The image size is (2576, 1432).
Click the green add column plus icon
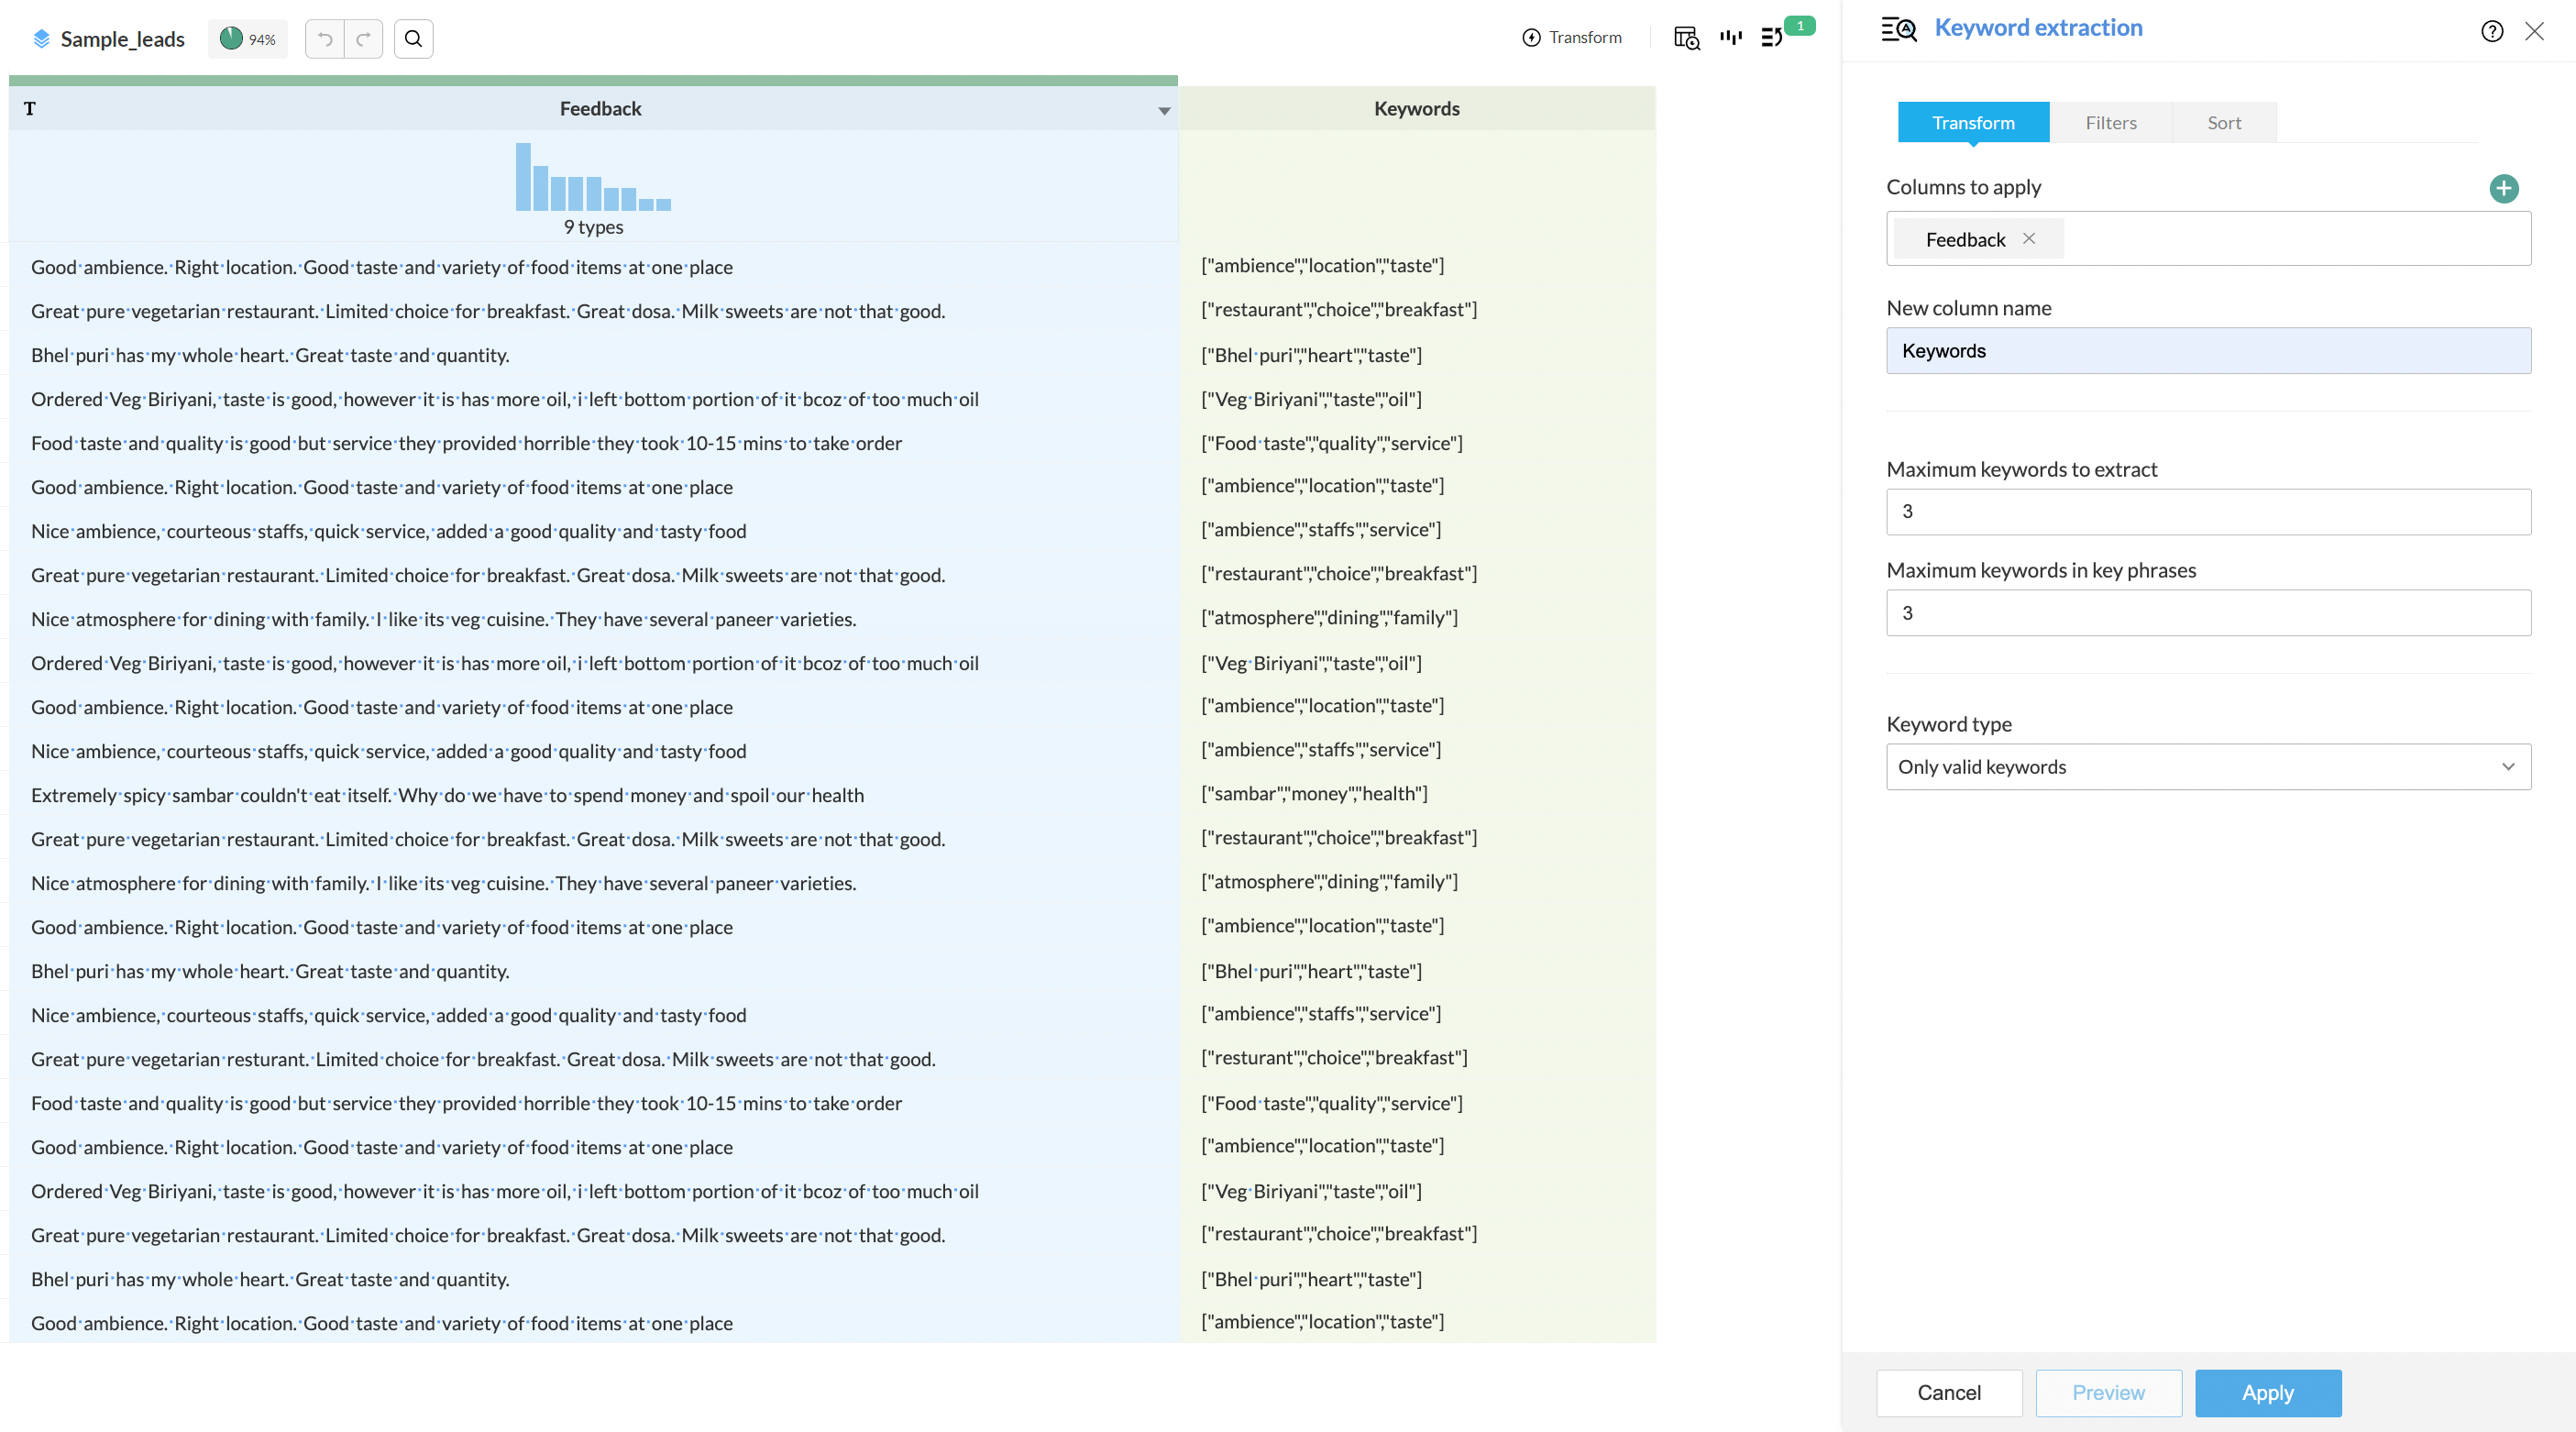coord(2503,188)
